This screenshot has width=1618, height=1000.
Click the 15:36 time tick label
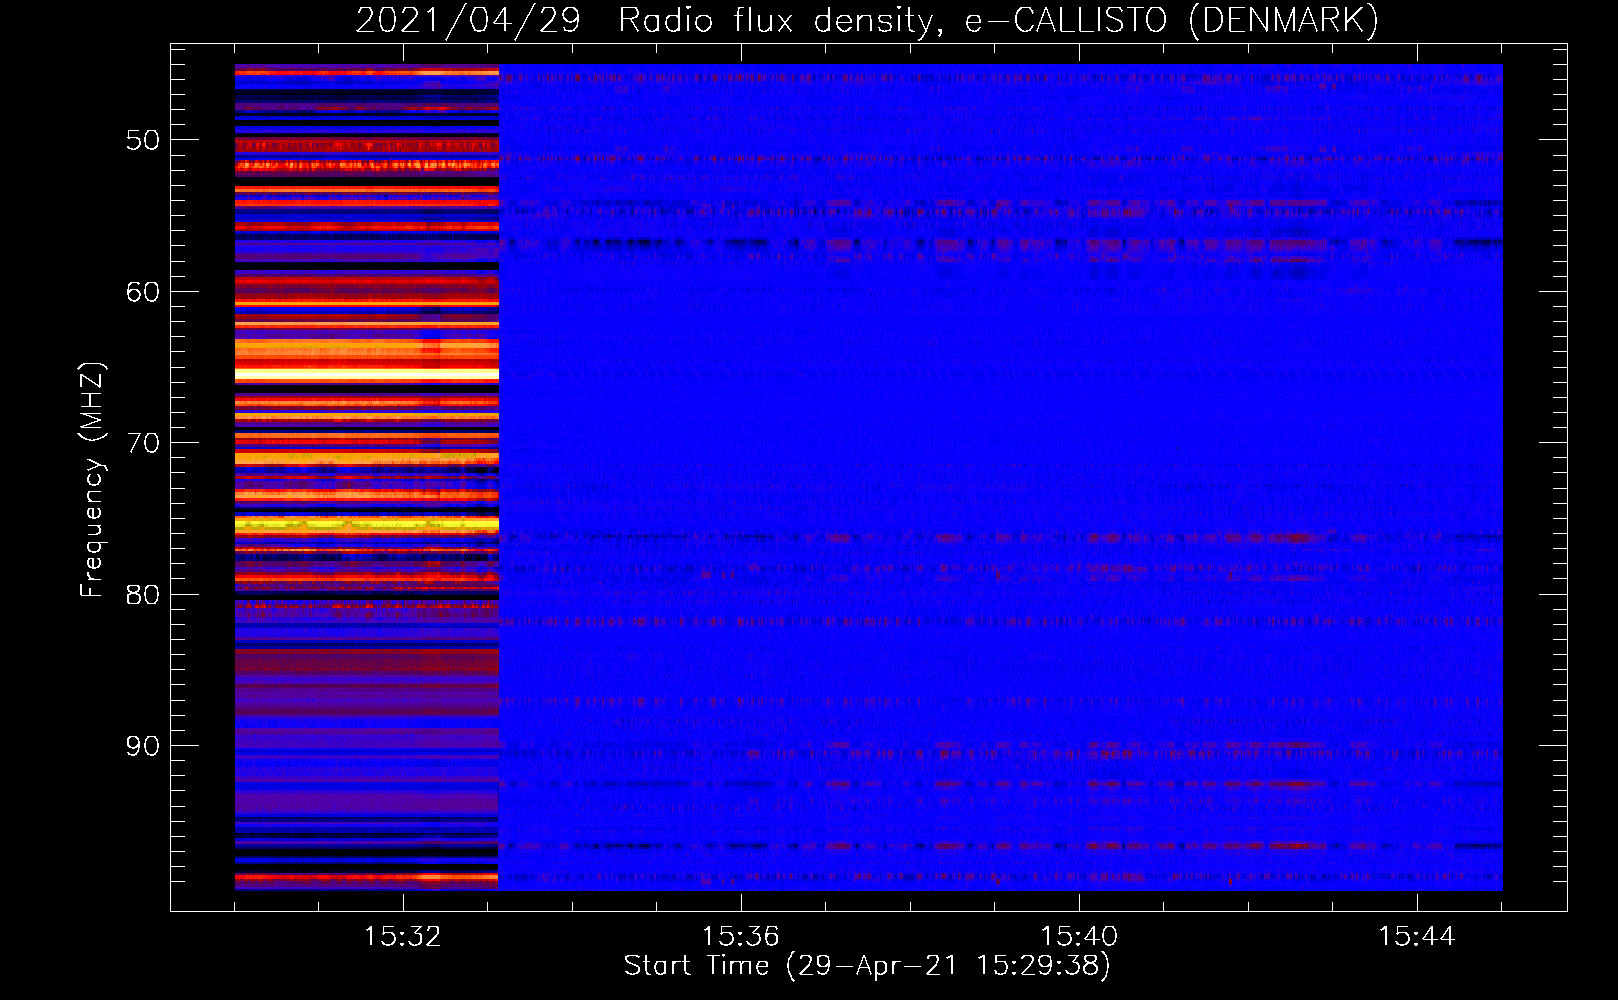[x=741, y=937]
